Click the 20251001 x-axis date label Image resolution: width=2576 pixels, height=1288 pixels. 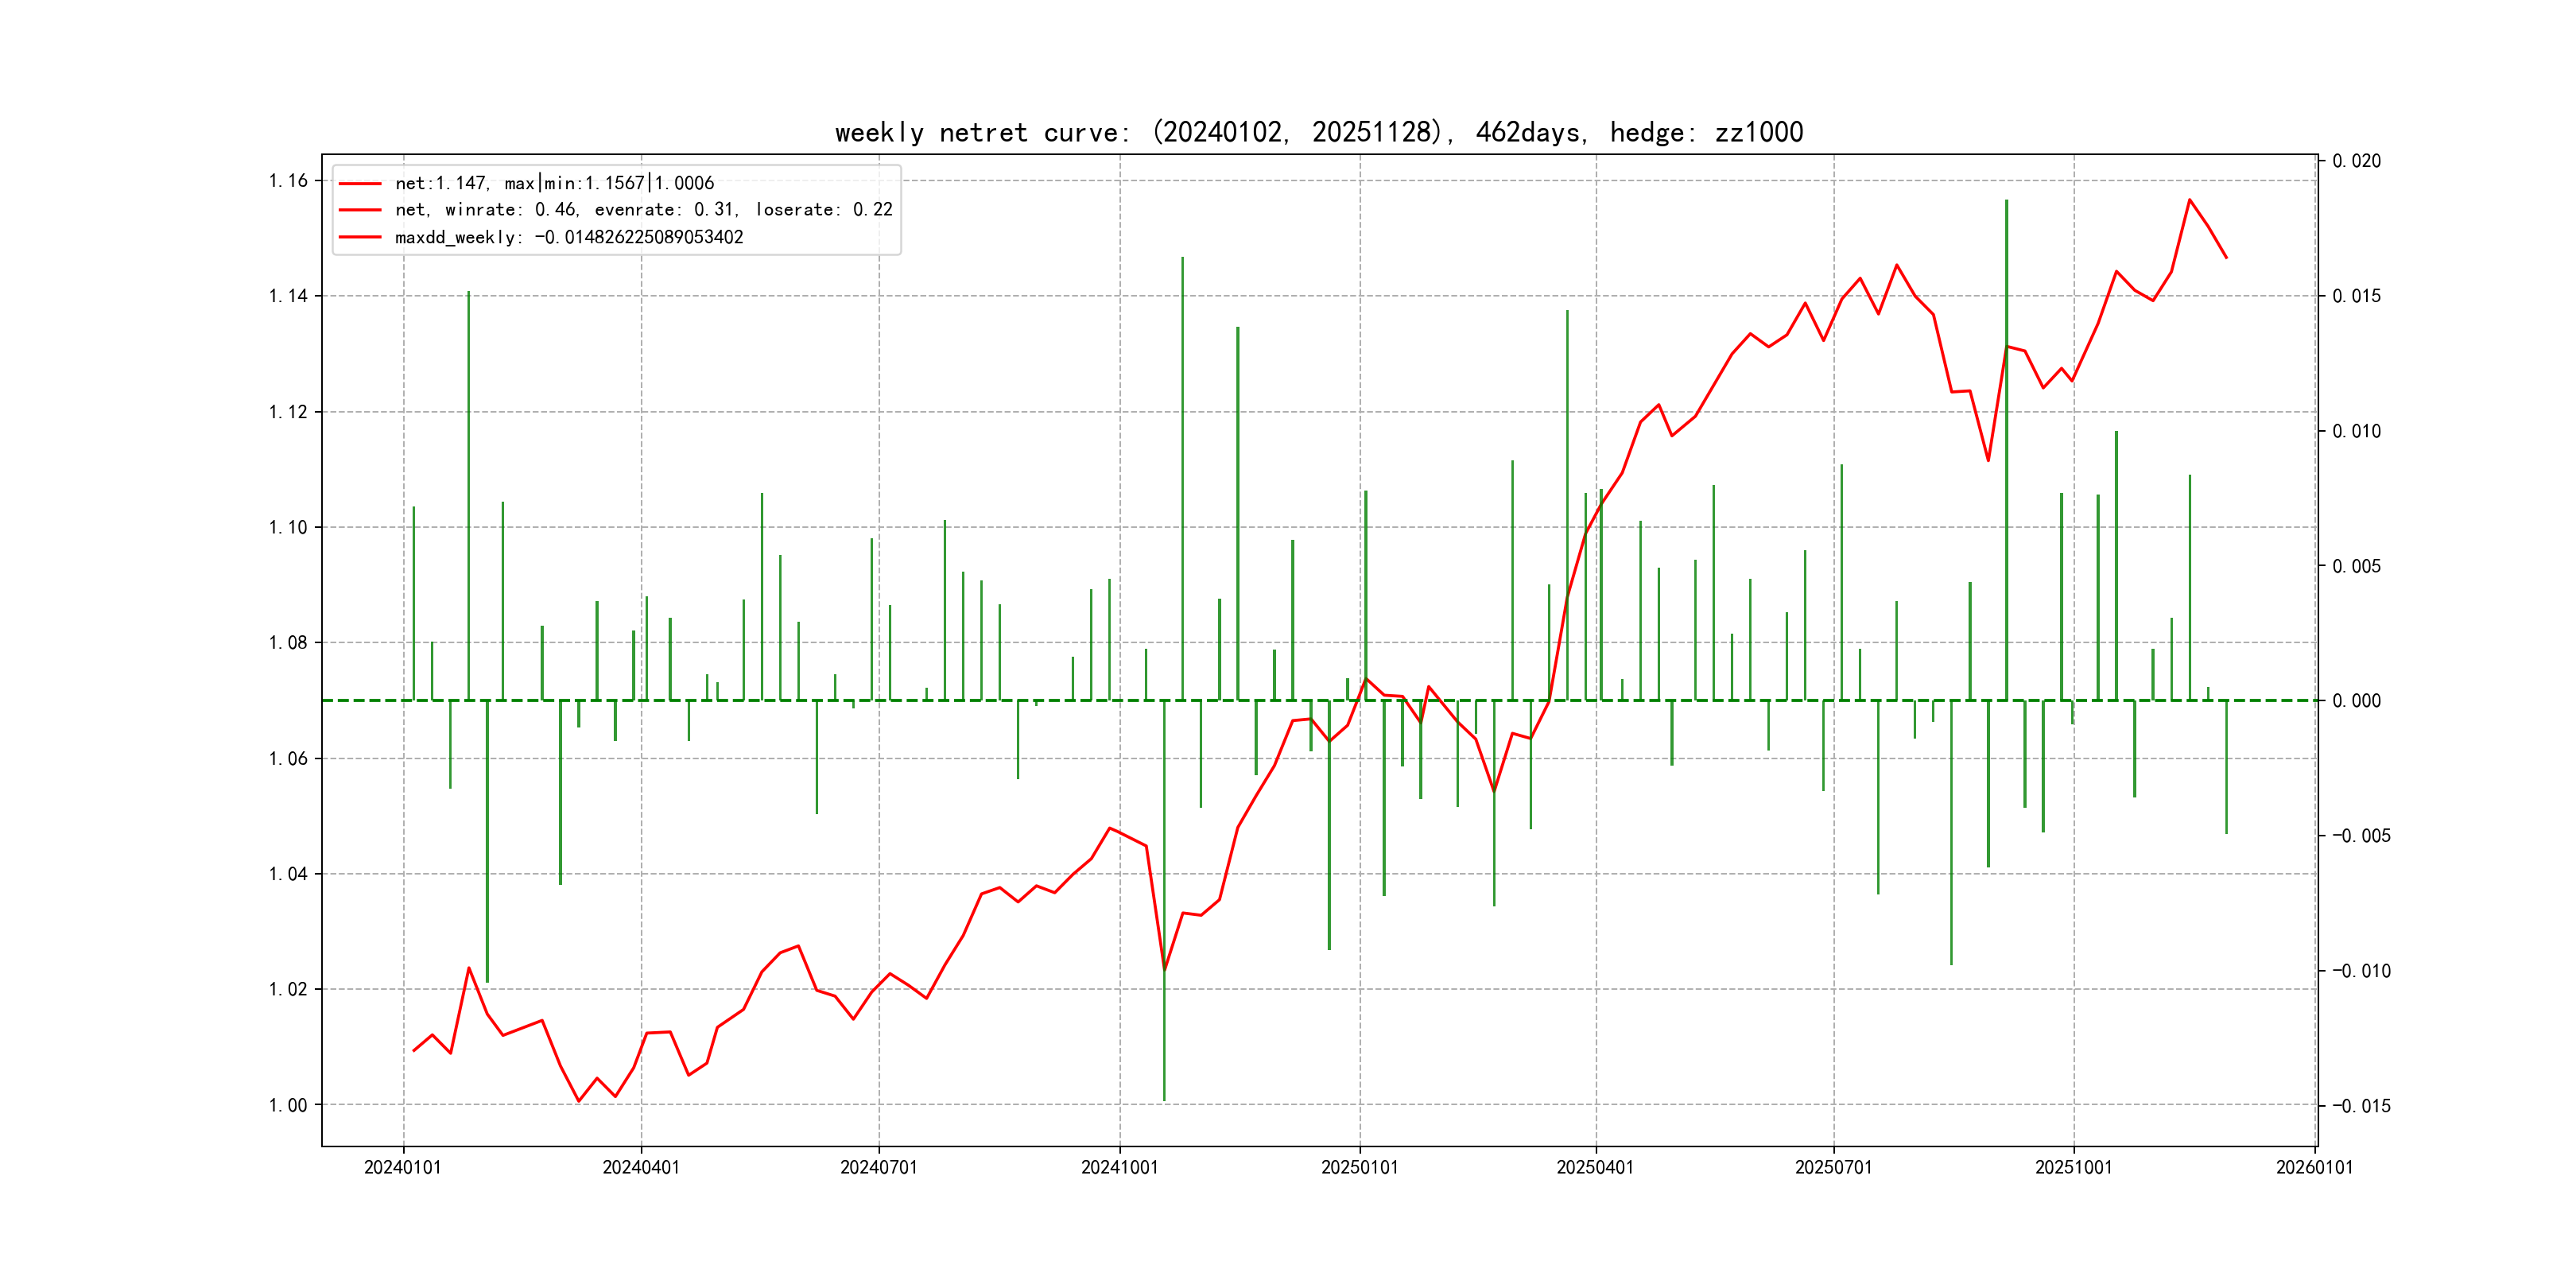click(2073, 1167)
